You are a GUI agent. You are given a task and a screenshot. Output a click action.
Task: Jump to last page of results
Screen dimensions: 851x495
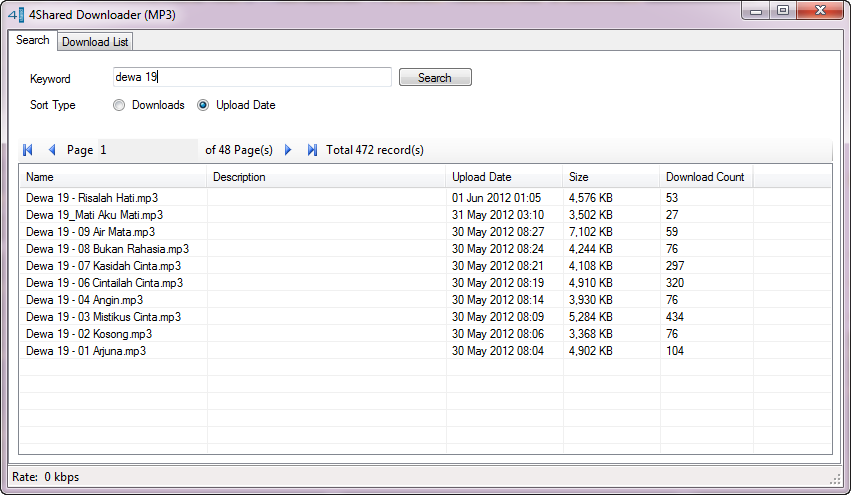coord(312,150)
